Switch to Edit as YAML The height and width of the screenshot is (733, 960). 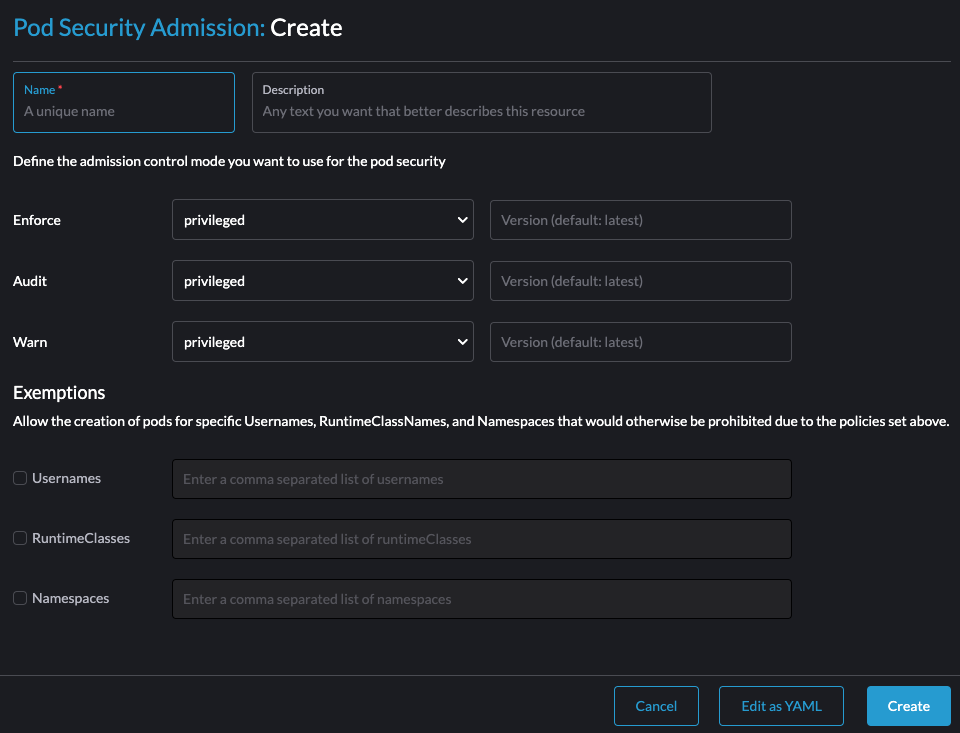(x=781, y=706)
